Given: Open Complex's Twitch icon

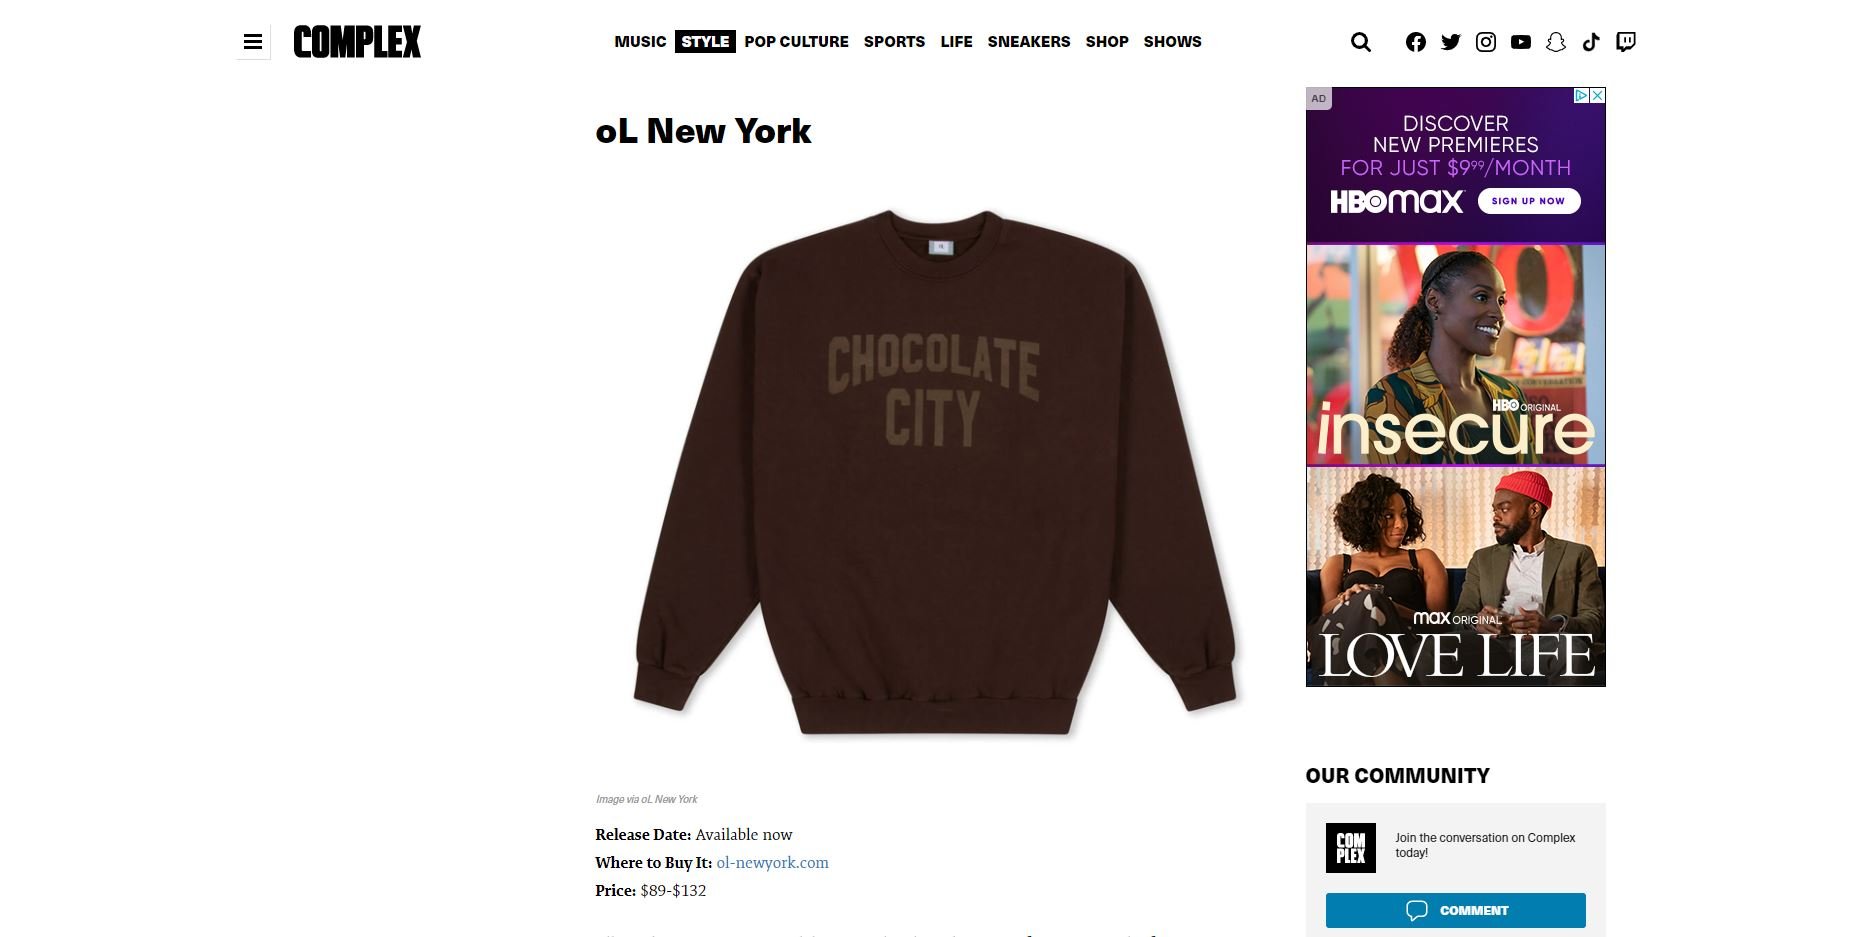Looking at the screenshot, I should [x=1626, y=42].
